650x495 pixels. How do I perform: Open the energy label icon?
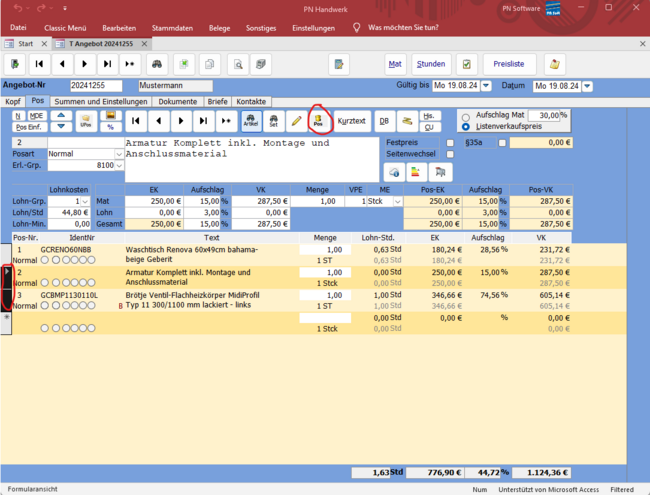pos(415,172)
